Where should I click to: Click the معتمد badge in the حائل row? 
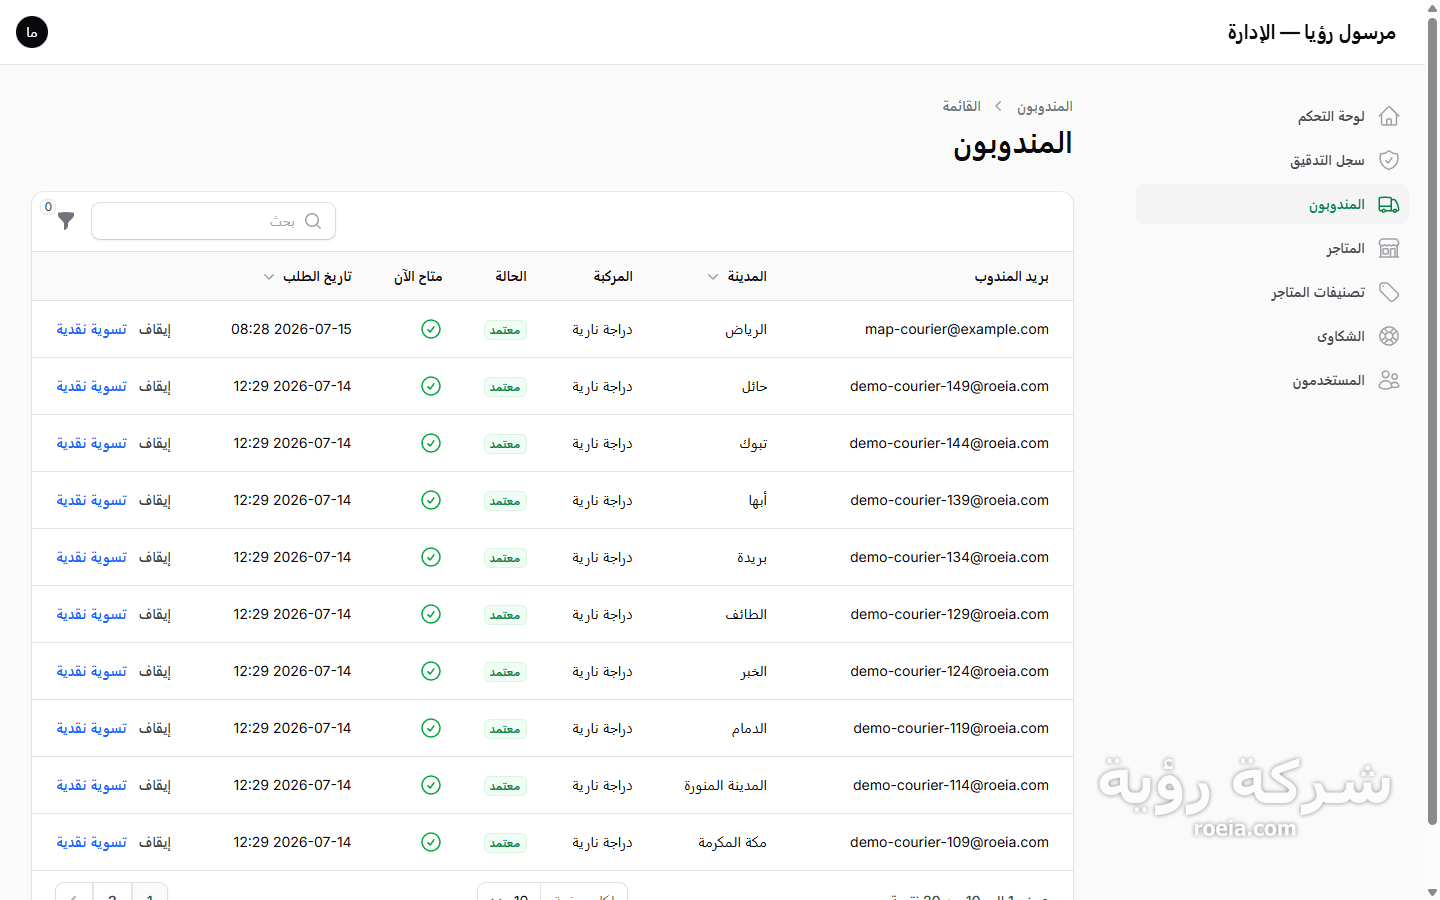click(505, 387)
